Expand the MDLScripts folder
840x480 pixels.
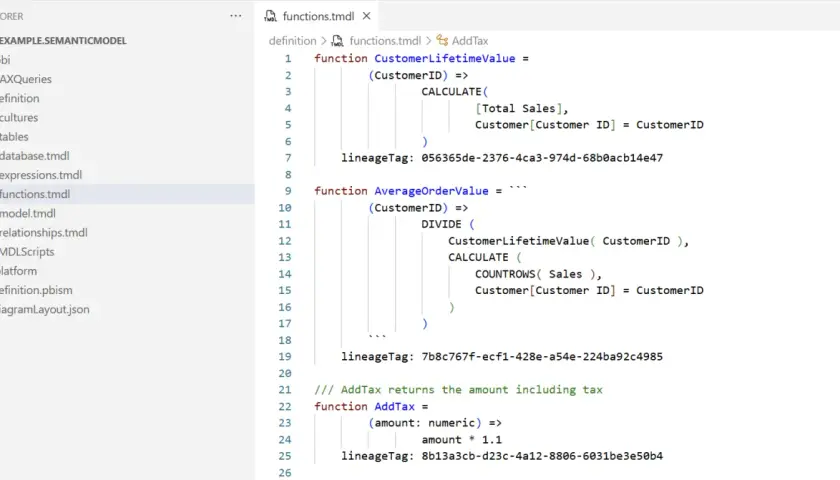pyautogui.click(x=27, y=252)
